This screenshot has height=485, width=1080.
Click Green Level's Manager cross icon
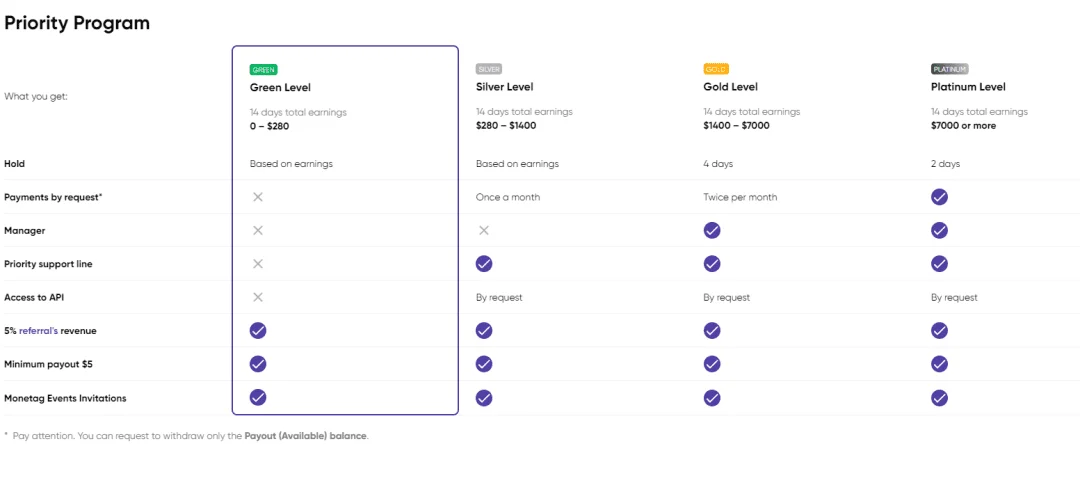(258, 230)
